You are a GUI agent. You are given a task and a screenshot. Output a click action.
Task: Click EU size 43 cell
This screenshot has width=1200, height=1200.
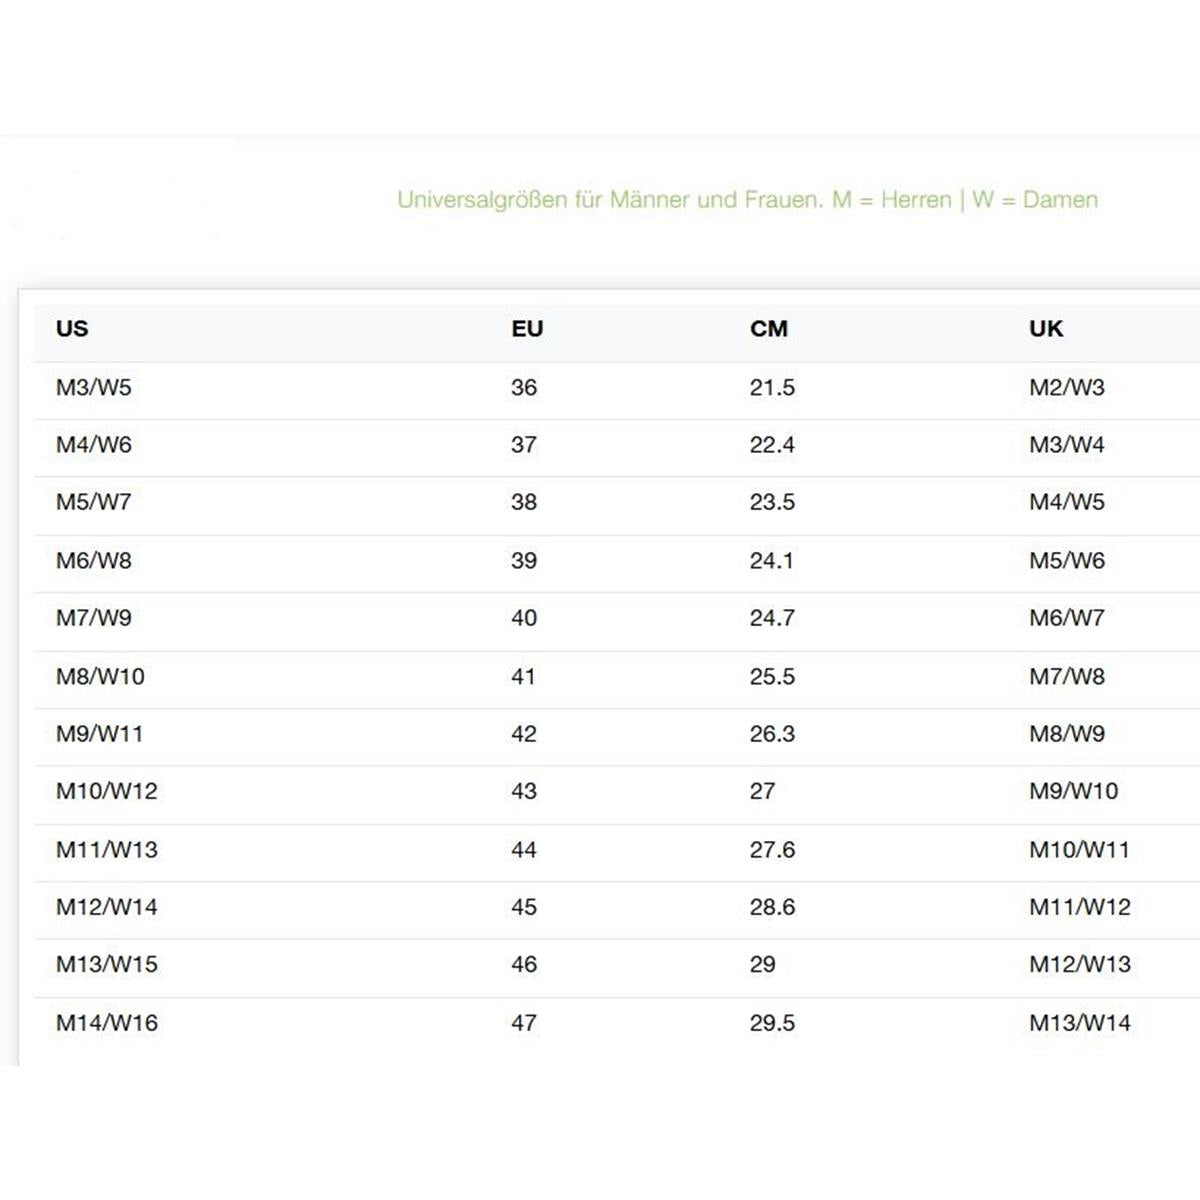[x=524, y=791]
